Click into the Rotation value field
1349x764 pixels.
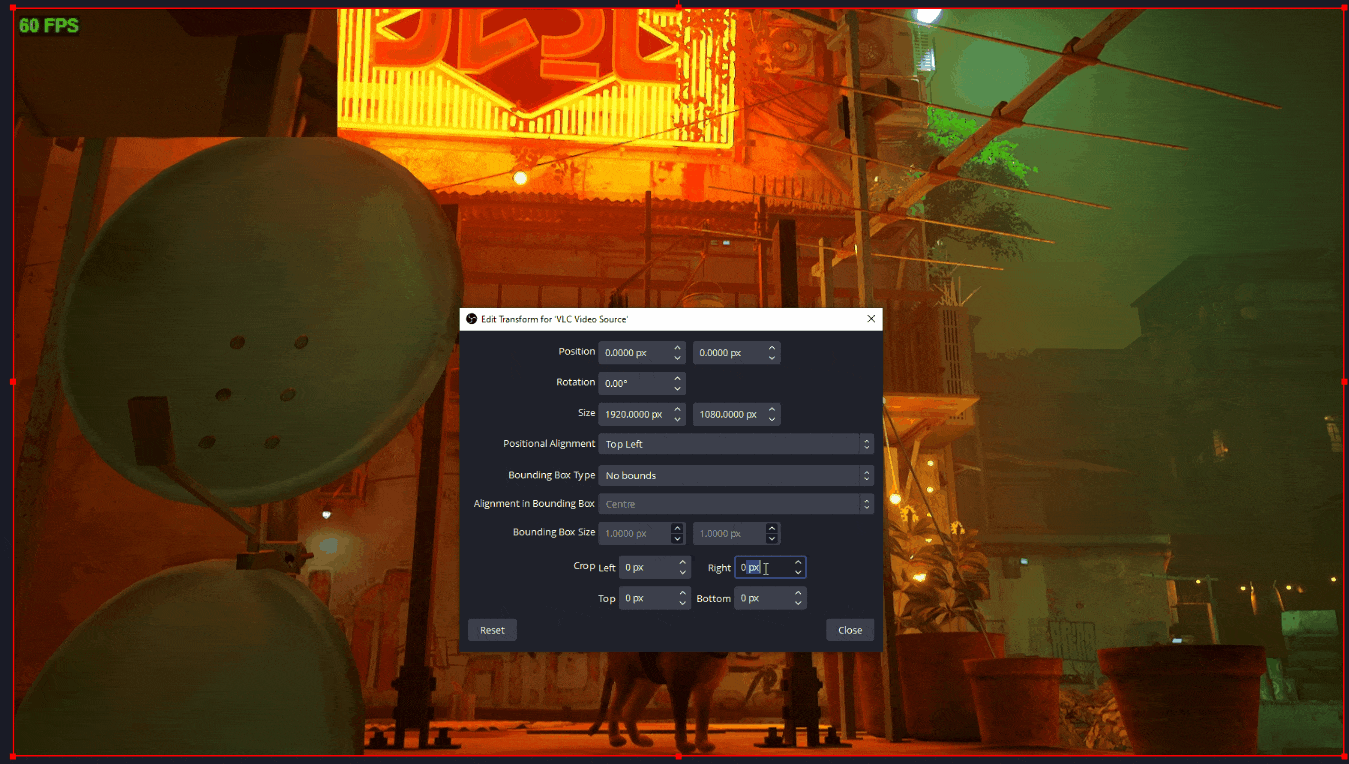[x=634, y=383]
